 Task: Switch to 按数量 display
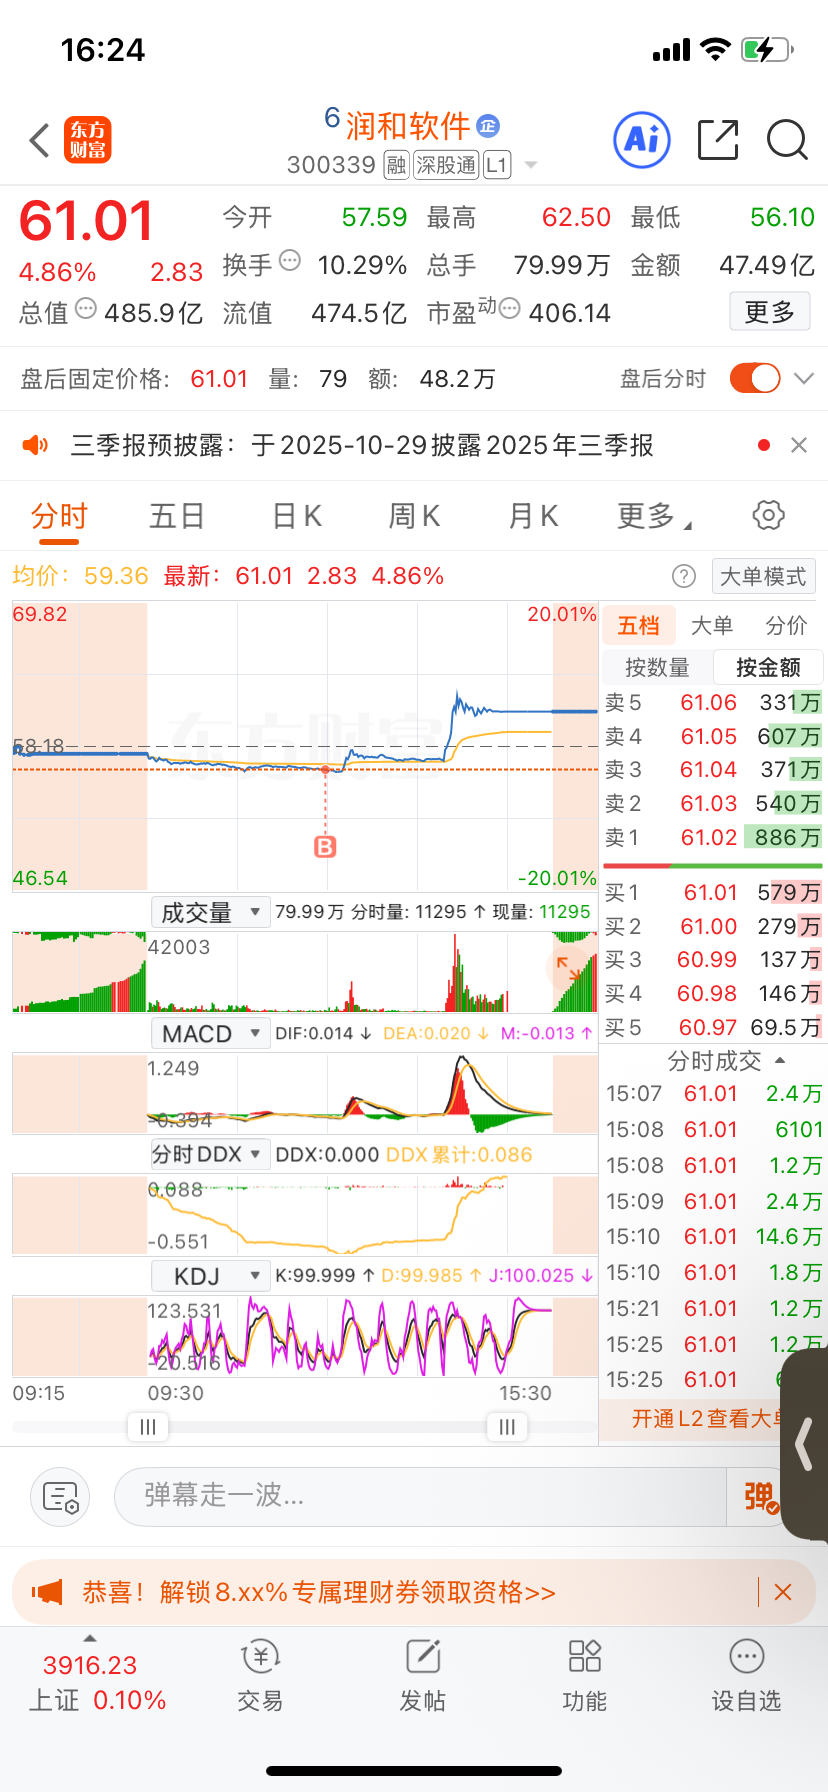pyautogui.click(x=657, y=667)
